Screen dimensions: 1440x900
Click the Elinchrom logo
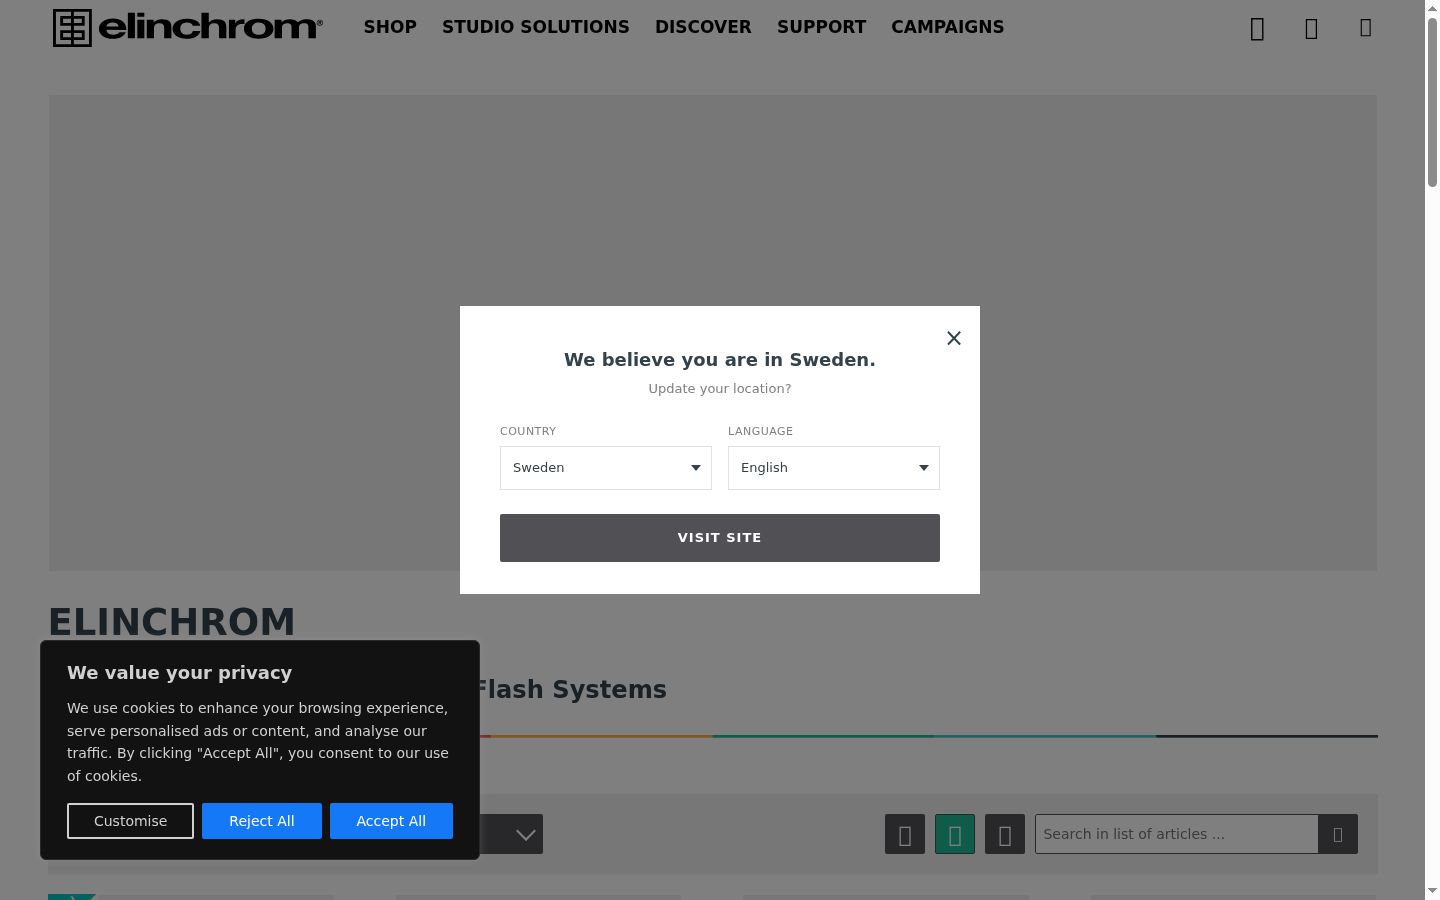[x=188, y=28]
